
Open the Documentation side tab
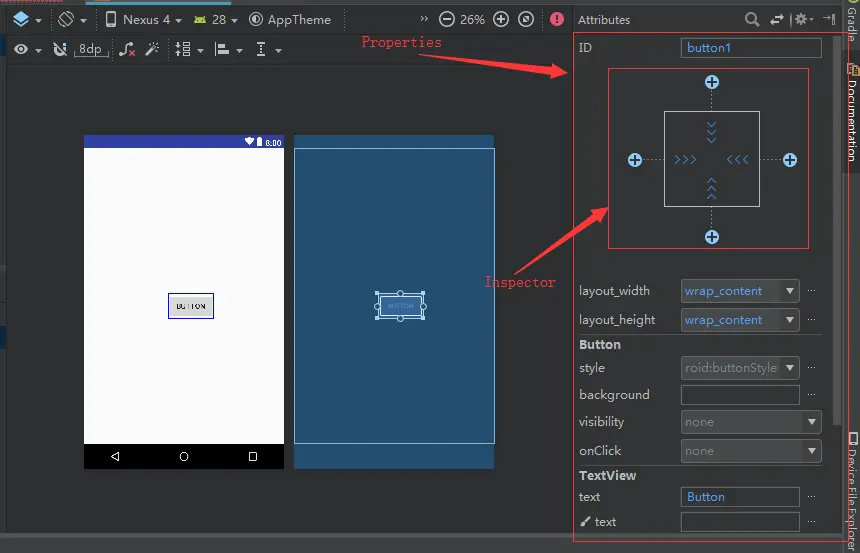(x=852, y=114)
